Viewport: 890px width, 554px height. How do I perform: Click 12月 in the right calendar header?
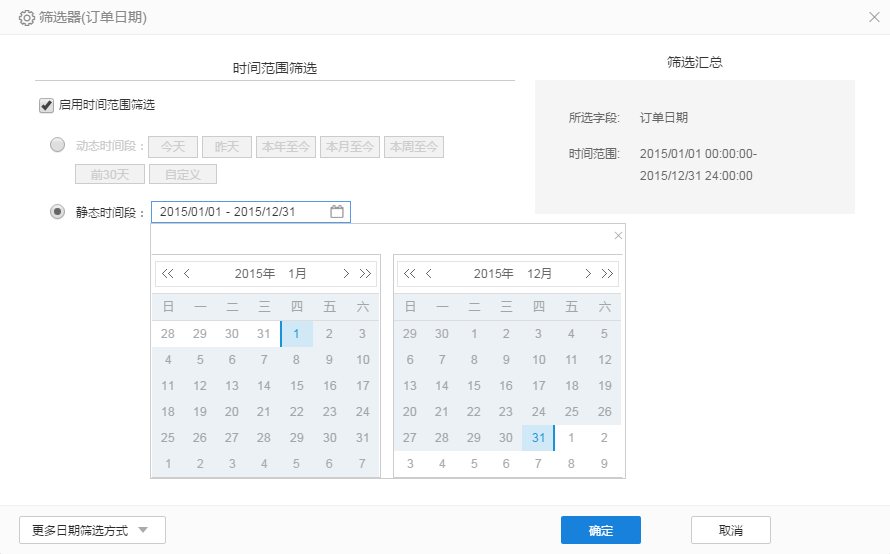tap(539, 274)
